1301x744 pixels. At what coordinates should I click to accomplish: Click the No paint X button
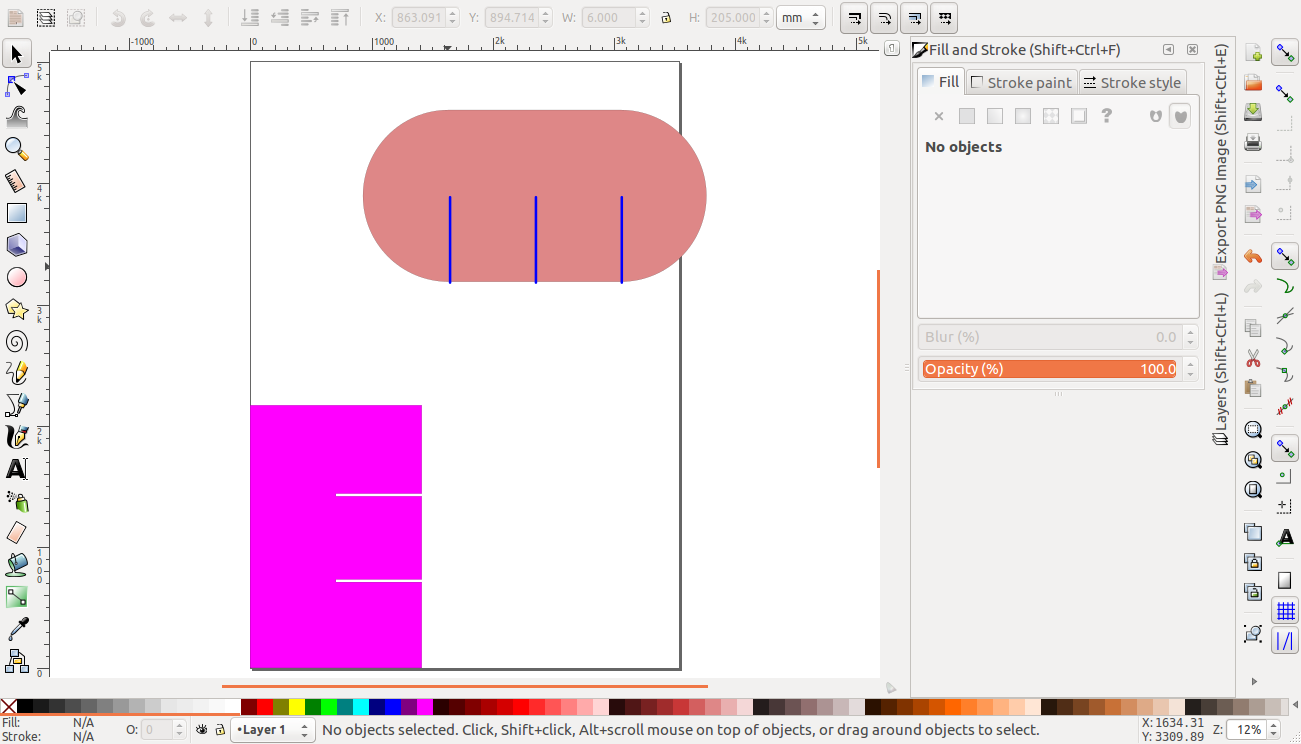939,116
